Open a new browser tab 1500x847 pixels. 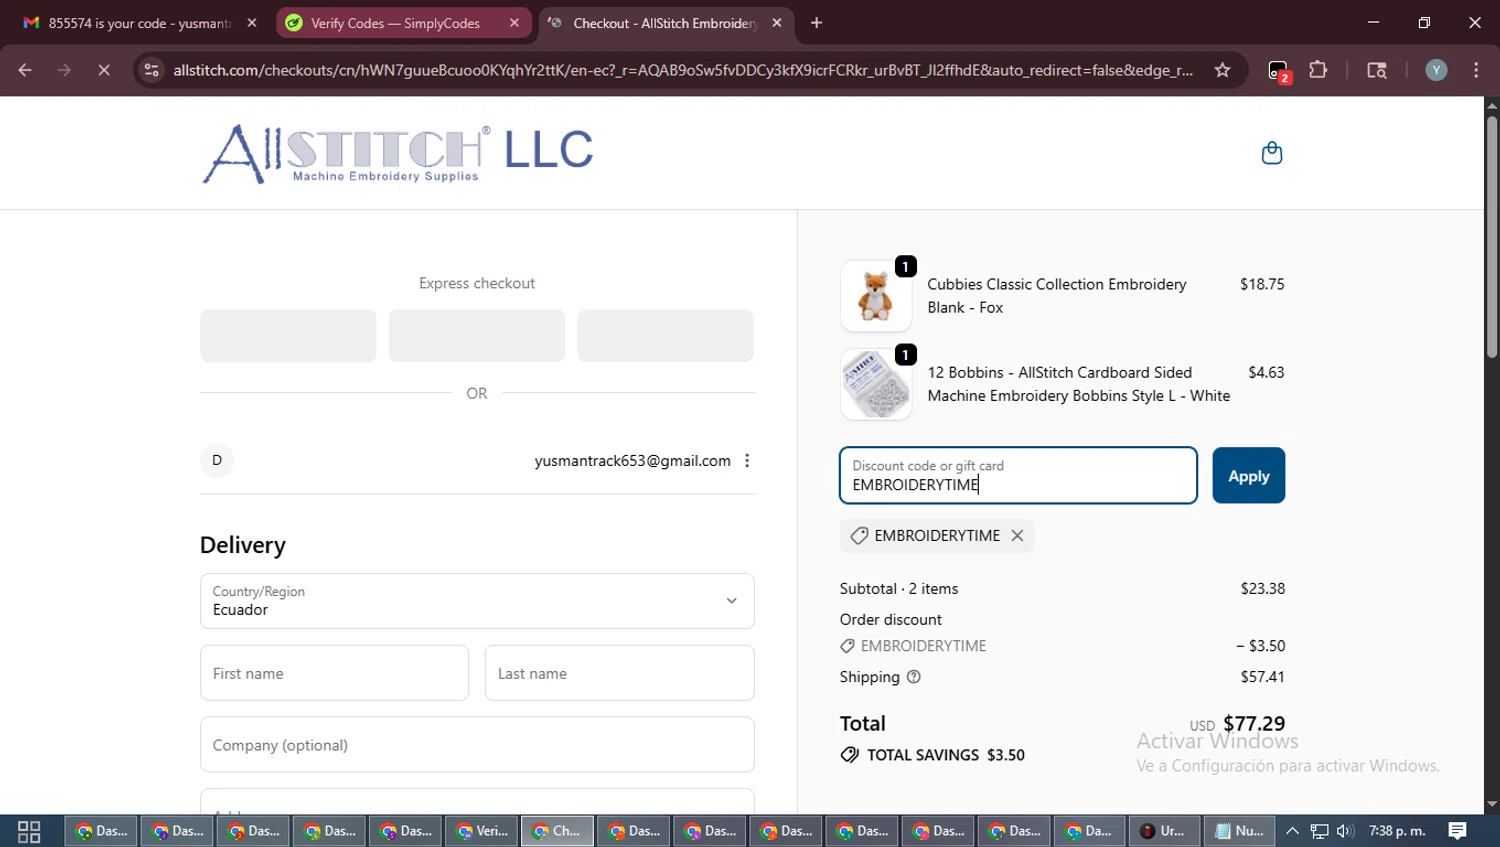(816, 23)
